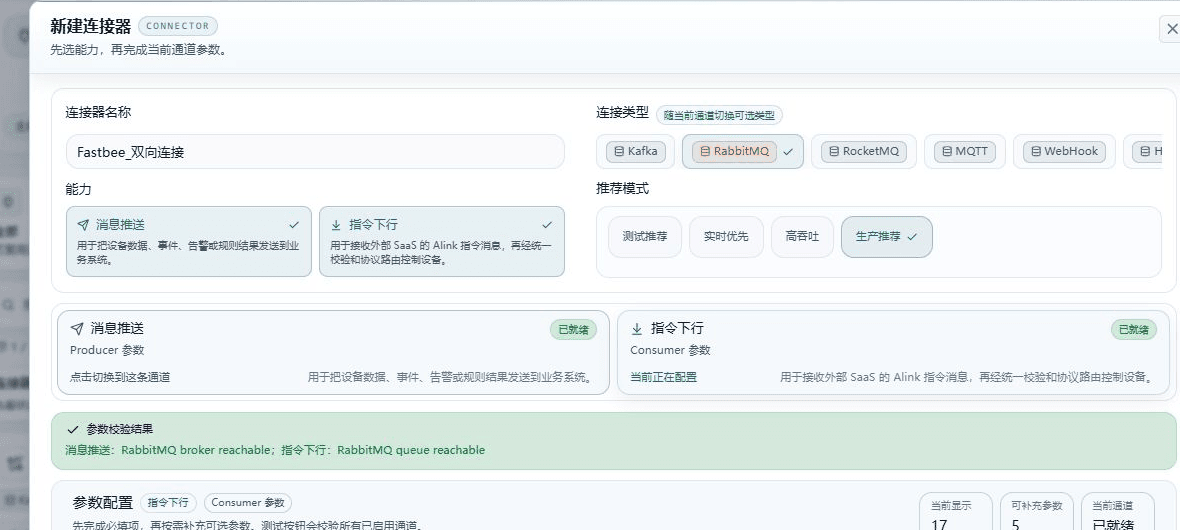Image resolution: width=1180 pixels, height=530 pixels.
Task: Click the 随当前通道切换可选类型 hint tag
Action: 719,115
